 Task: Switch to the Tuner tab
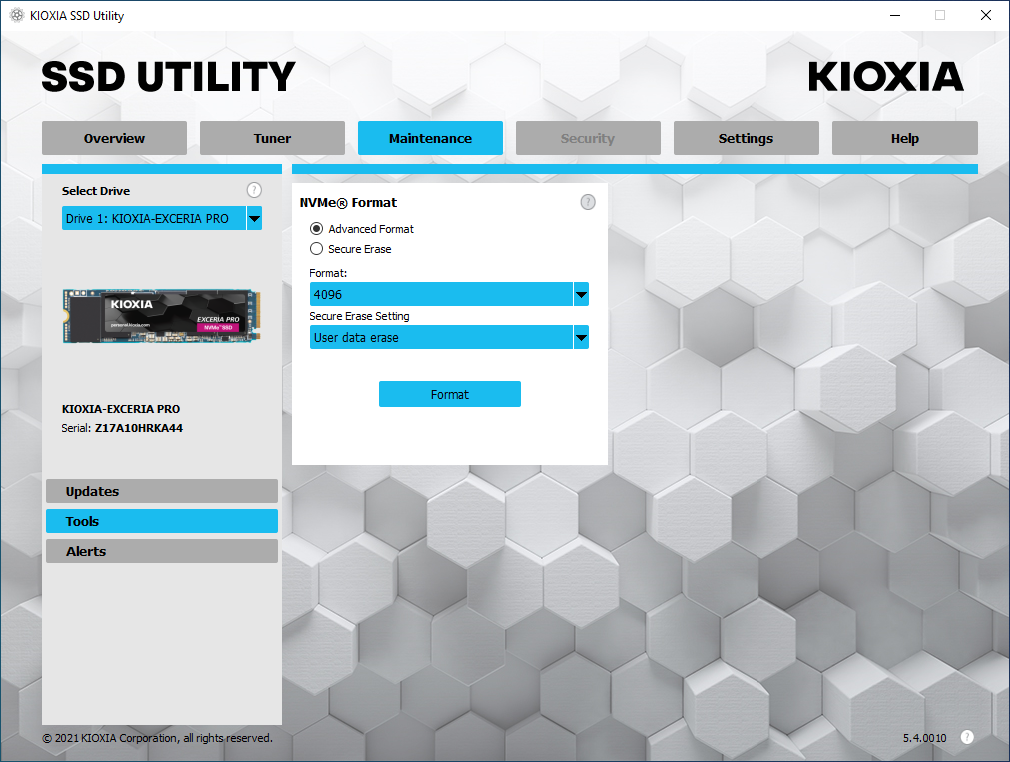(x=272, y=138)
